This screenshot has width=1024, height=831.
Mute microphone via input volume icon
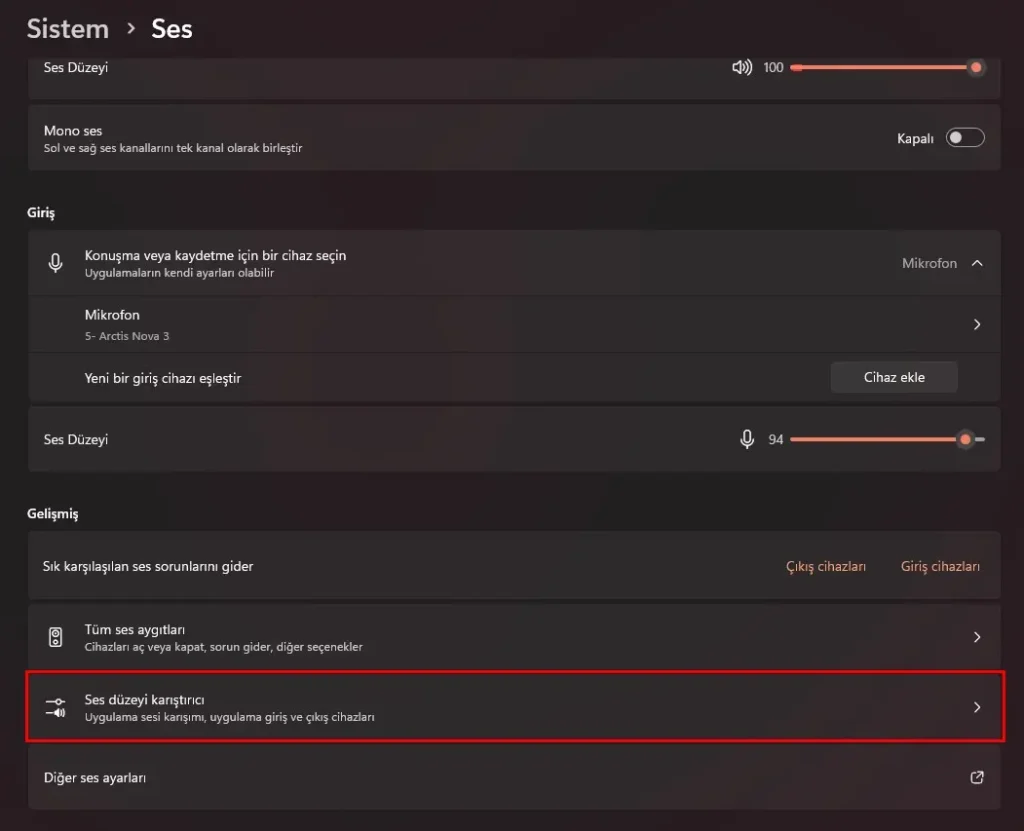point(746,439)
